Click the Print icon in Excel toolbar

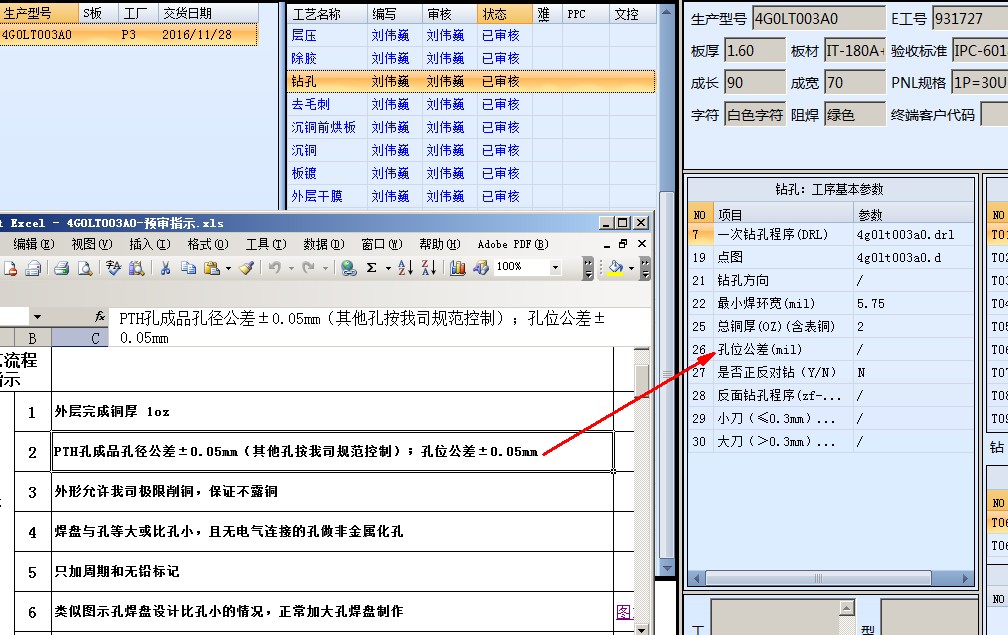62,268
